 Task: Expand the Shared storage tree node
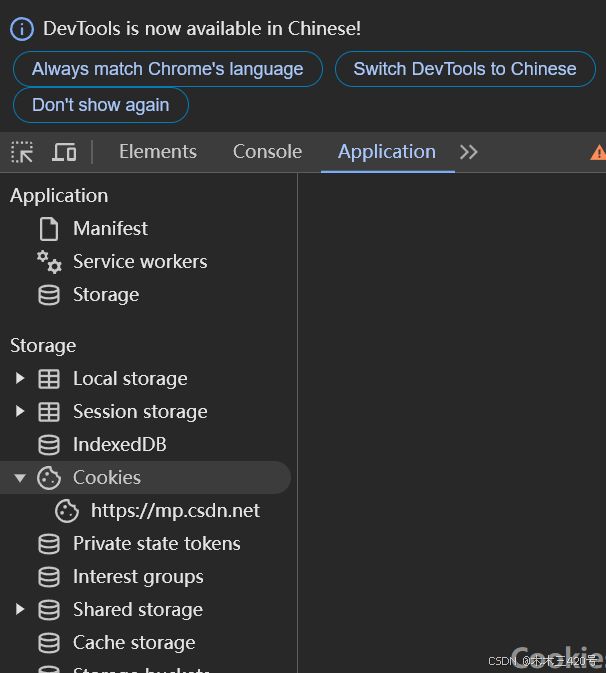[x=20, y=609]
